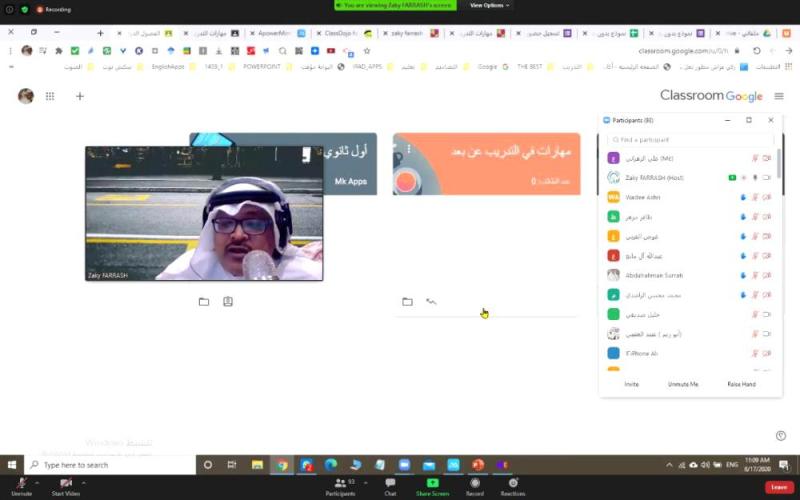This screenshot has height=500, width=800.
Task: Open the Reactions menu icon
Action: tap(513, 483)
